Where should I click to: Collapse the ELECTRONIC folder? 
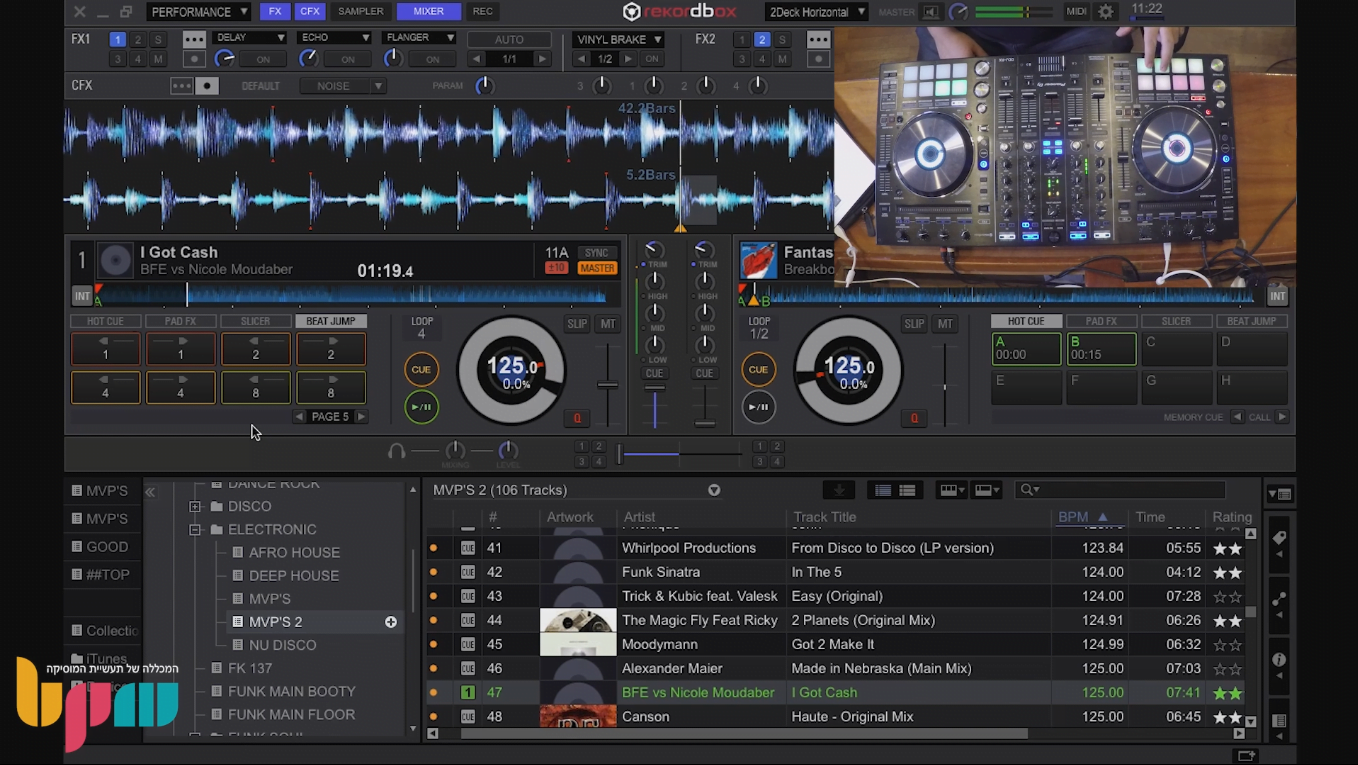(195, 529)
